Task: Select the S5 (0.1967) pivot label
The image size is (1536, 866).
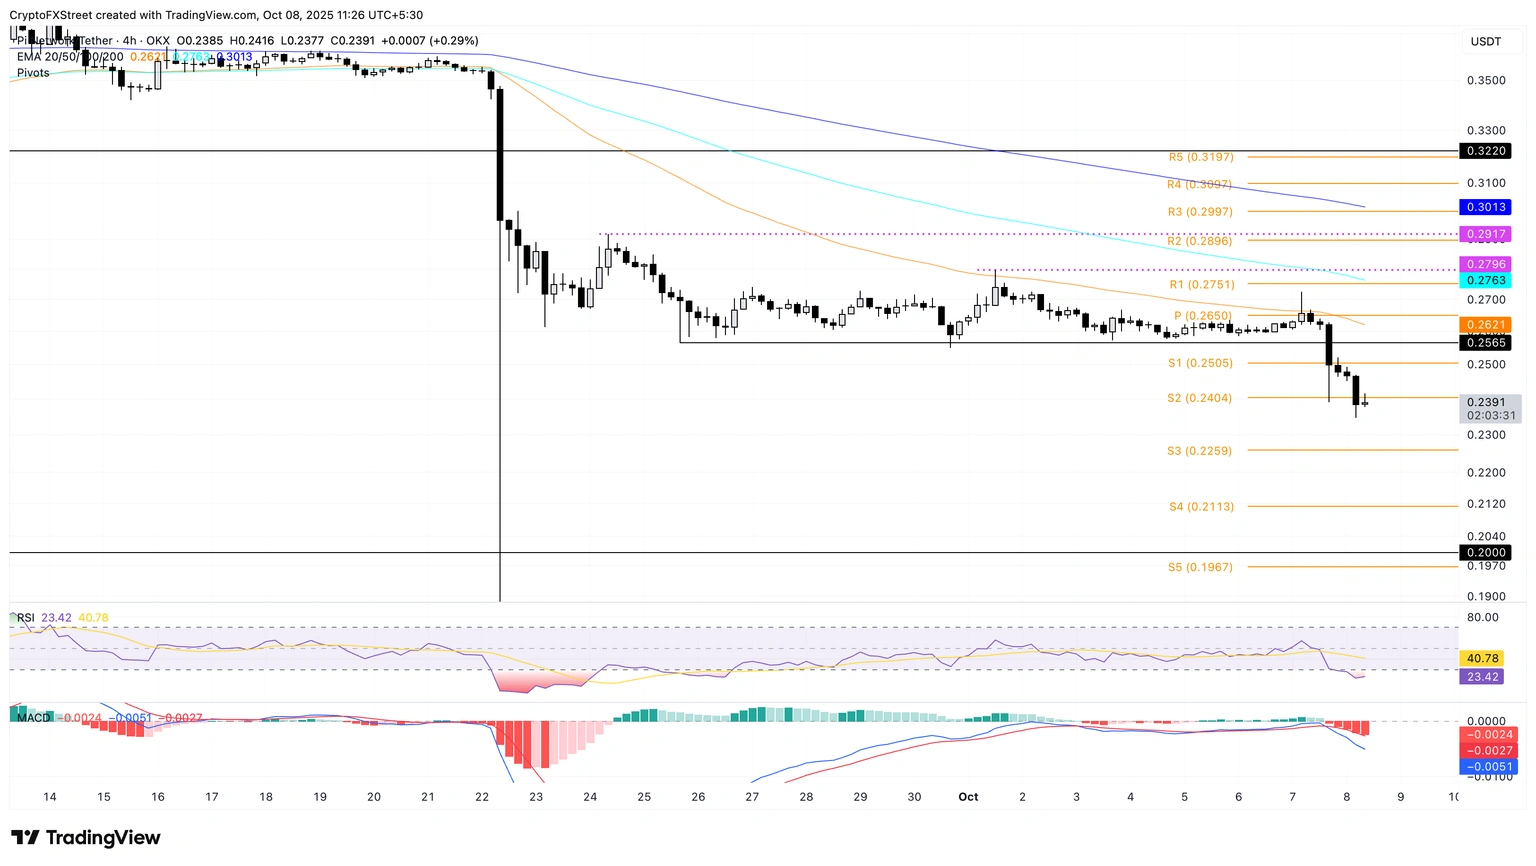Action: pyautogui.click(x=1200, y=567)
